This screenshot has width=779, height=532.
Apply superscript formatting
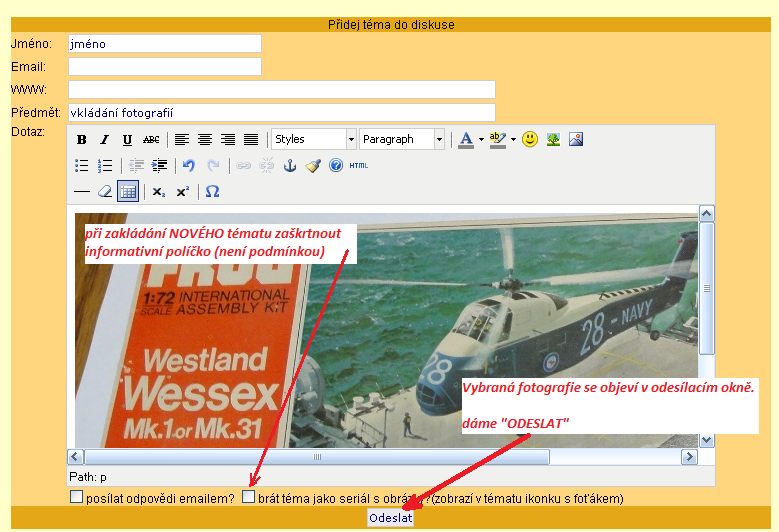(183, 192)
